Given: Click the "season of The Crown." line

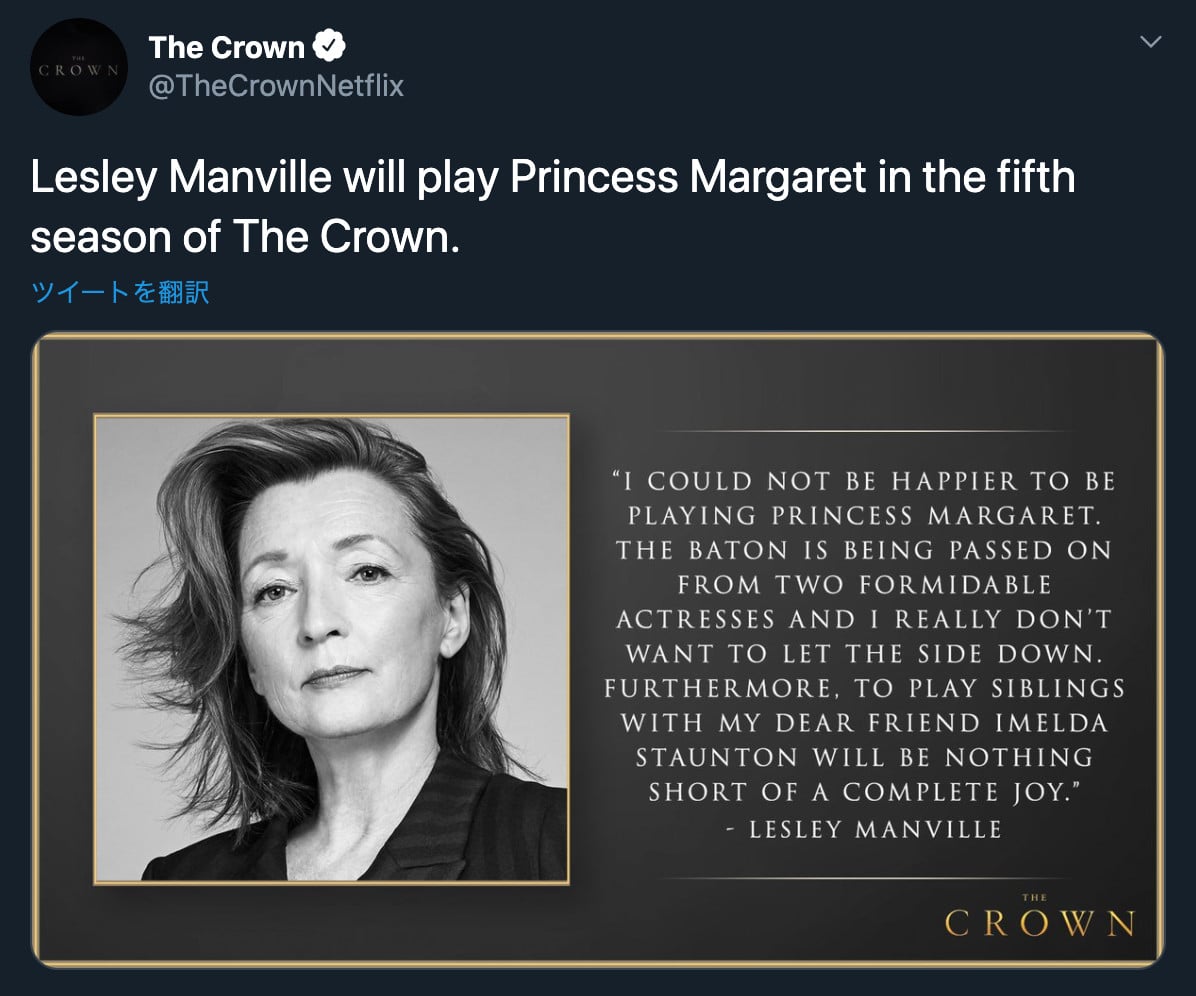Looking at the screenshot, I should [245, 236].
